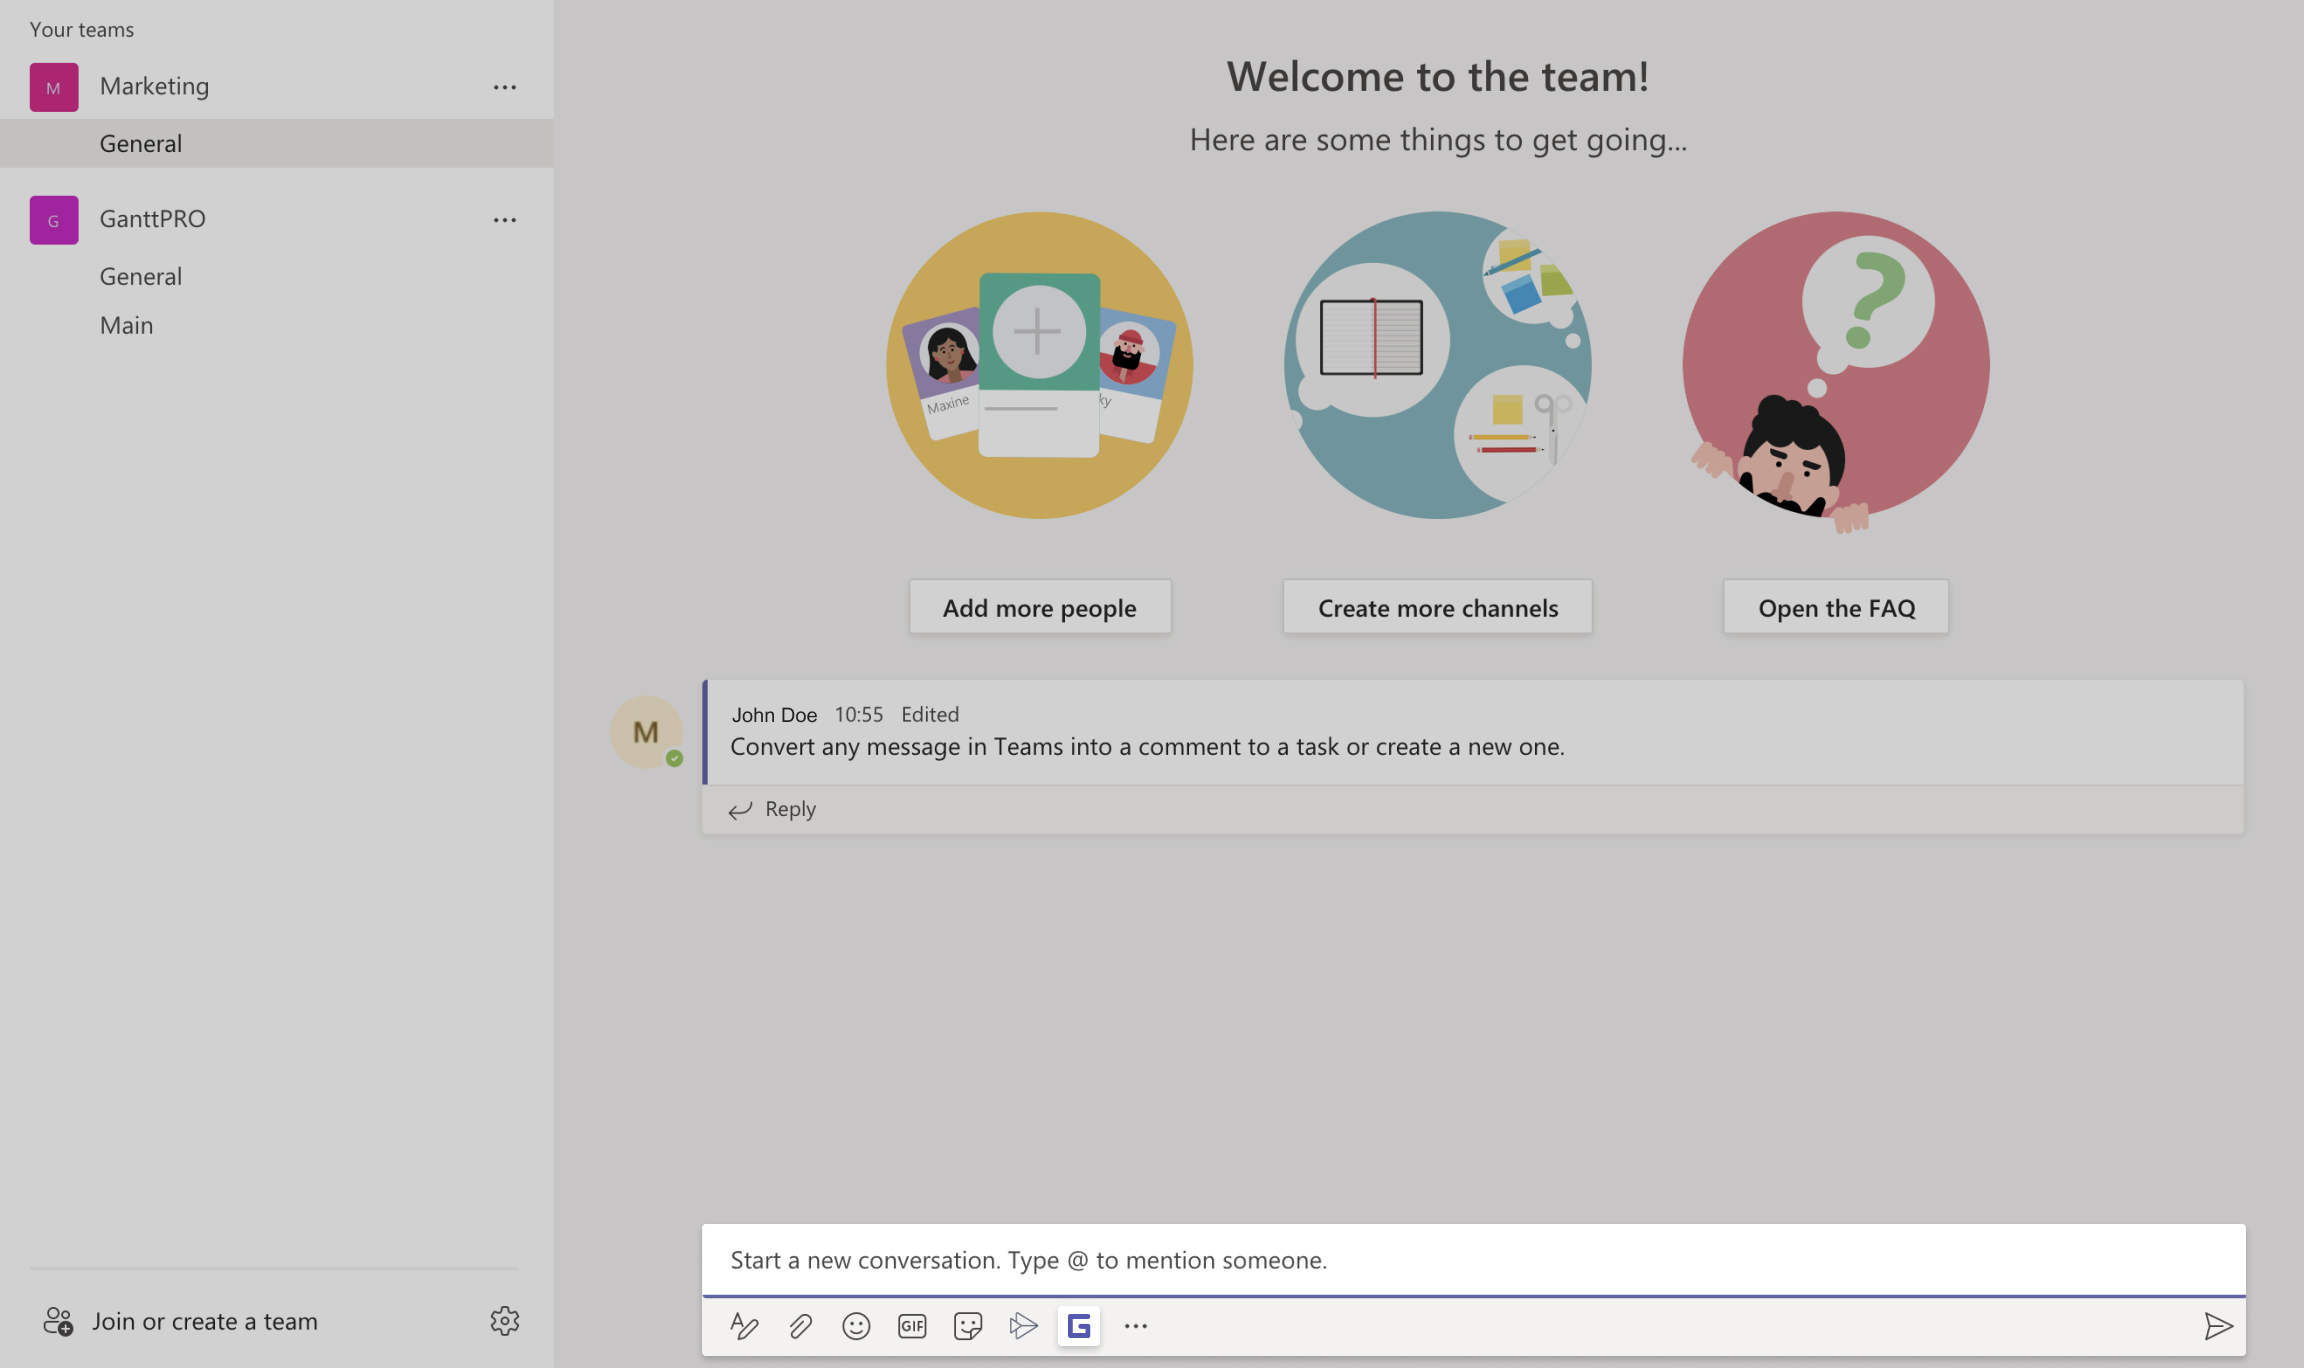2304x1368 pixels.
Task: Switch to the Main channel of GanttPRO
Action: tap(126, 325)
